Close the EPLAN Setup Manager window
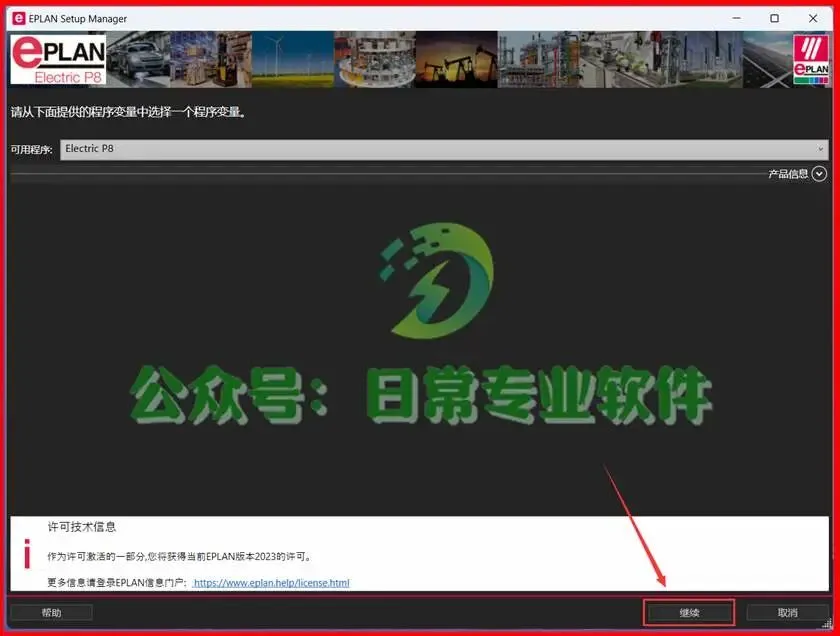The height and width of the screenshot is (636, 840). point(813,18)
